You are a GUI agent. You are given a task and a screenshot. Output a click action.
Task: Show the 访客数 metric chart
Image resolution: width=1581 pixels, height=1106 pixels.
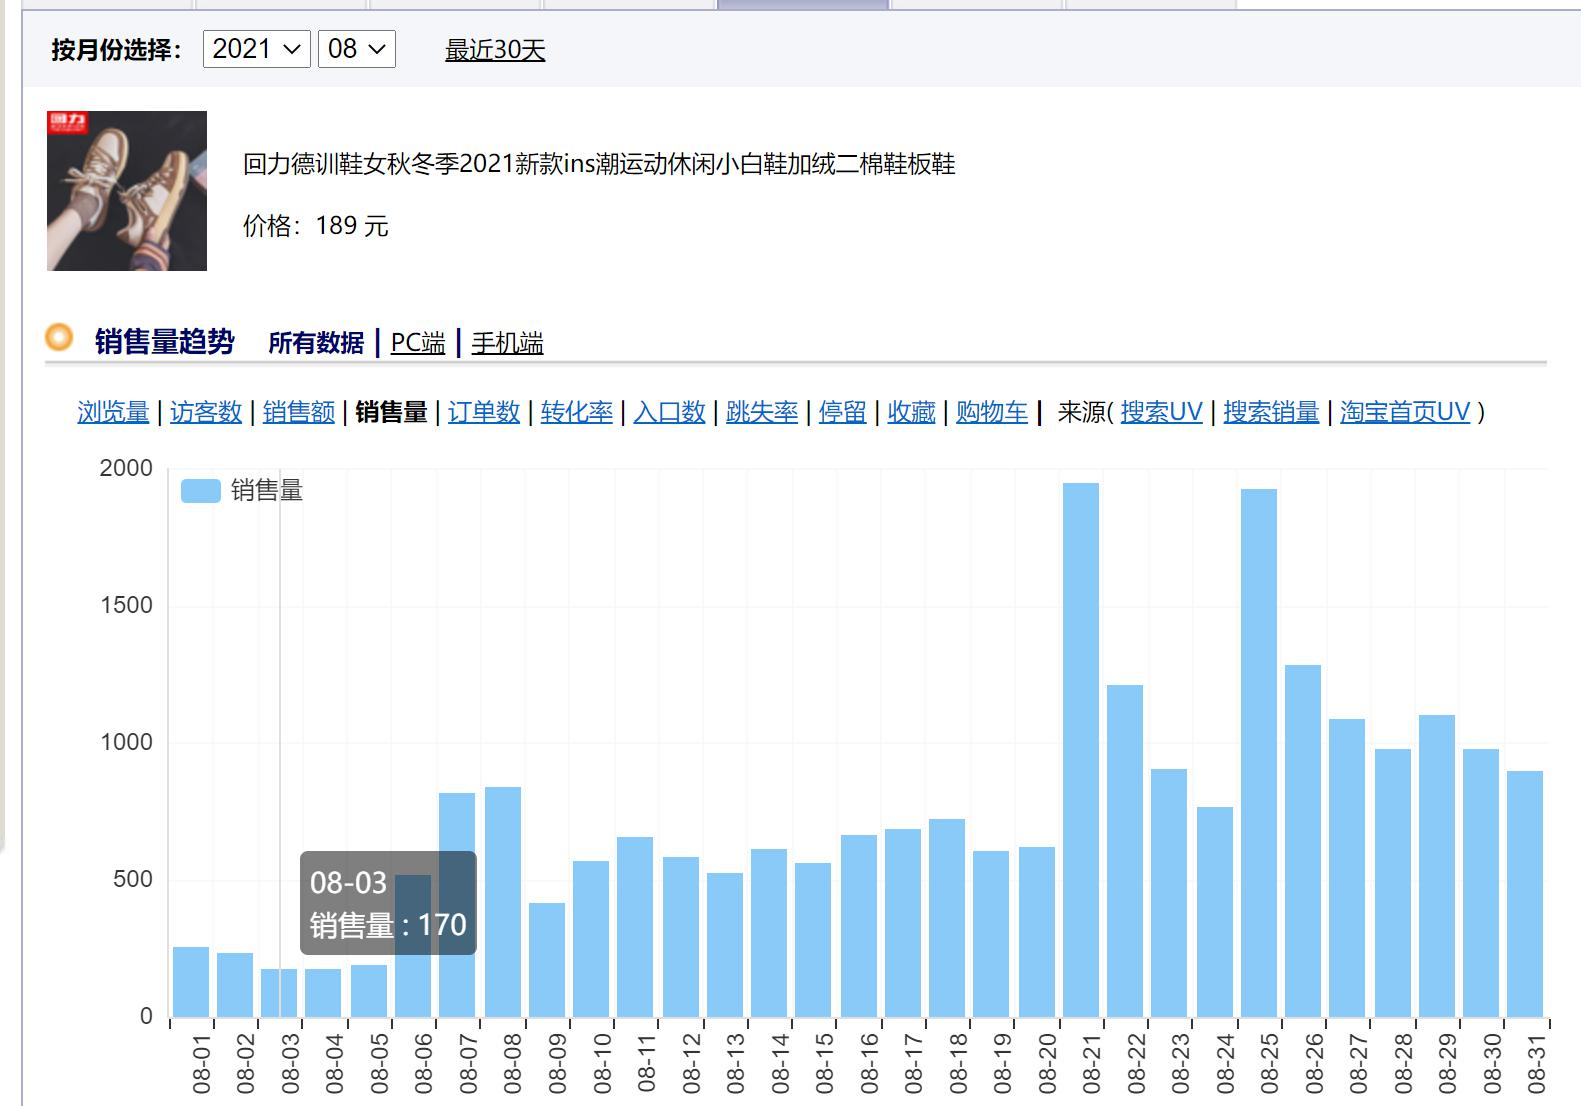click(206, 412)
